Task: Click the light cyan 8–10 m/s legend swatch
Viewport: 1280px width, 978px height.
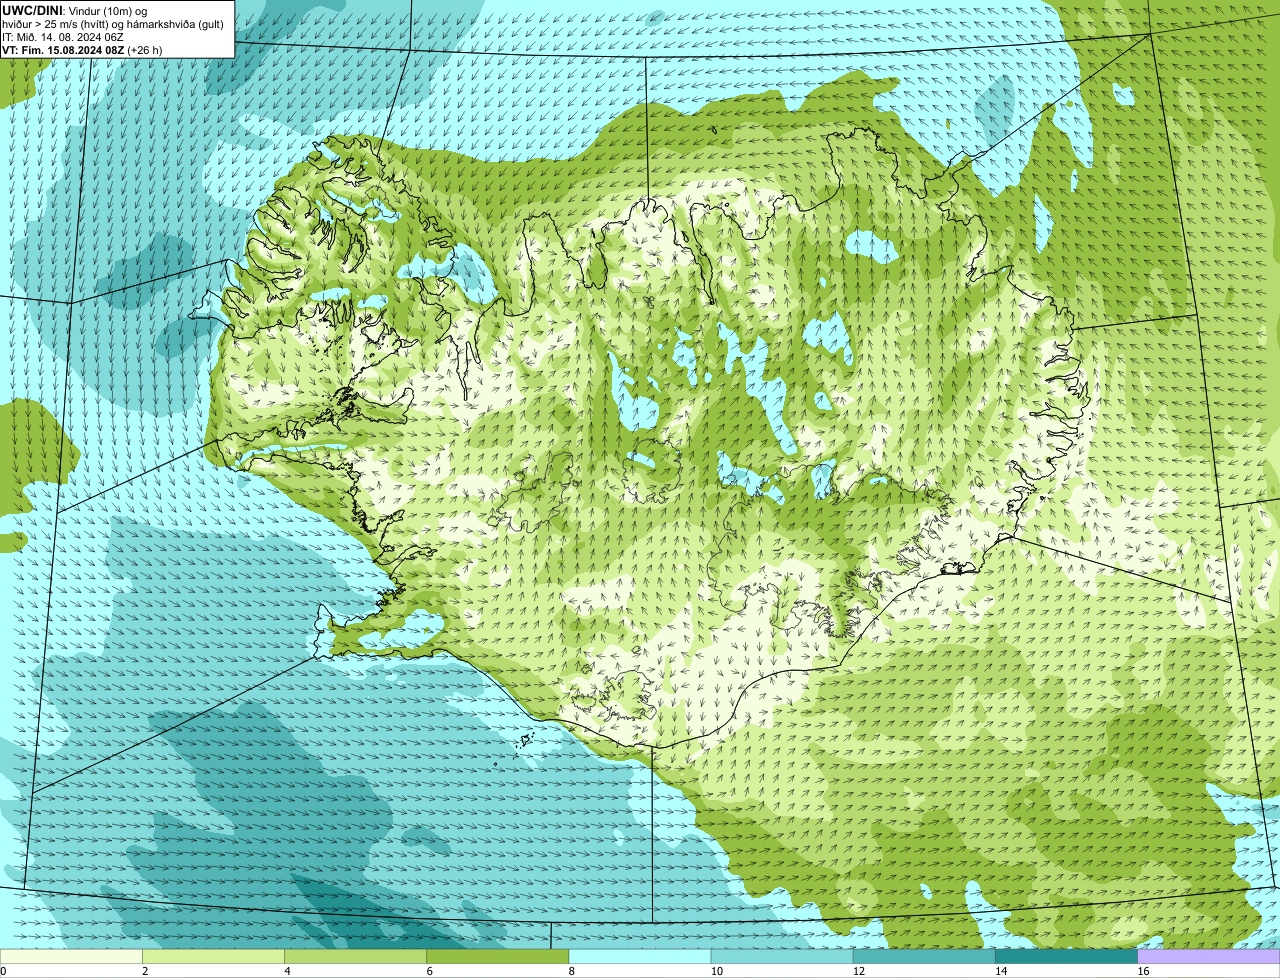Action: (640, 957)
